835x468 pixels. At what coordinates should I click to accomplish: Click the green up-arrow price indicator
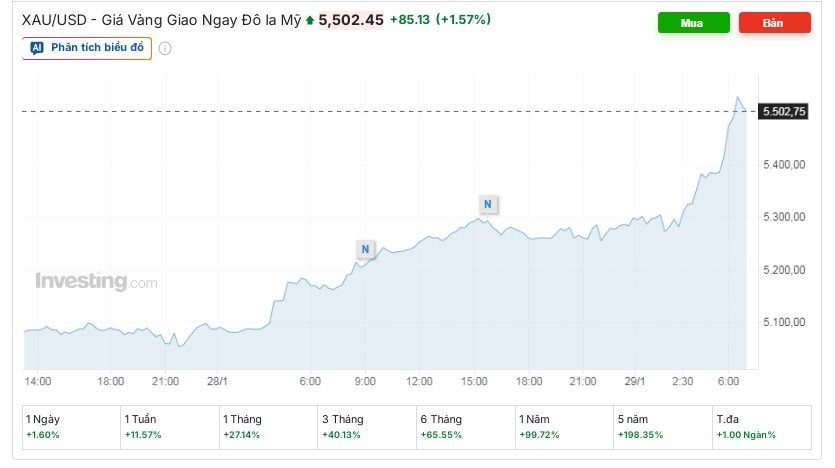(x=310, y=20)
